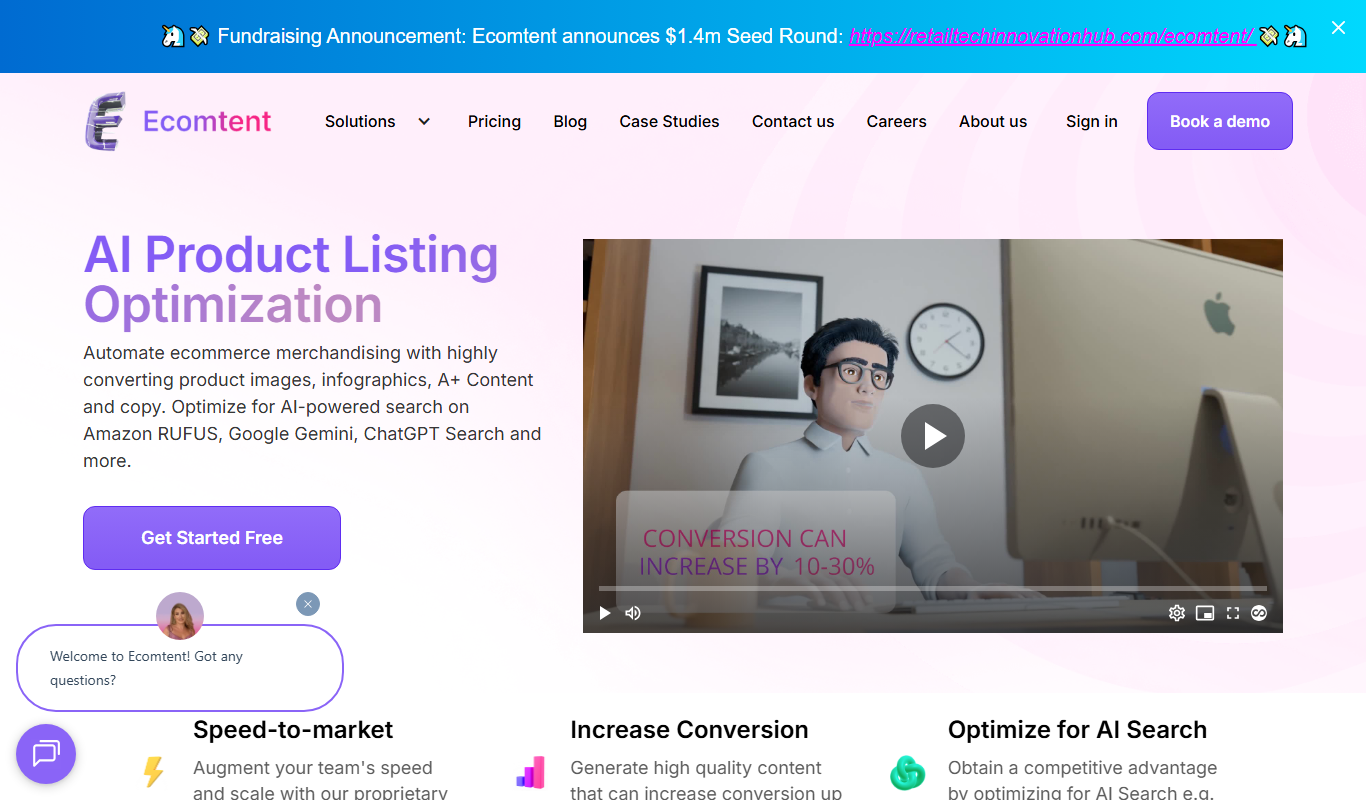Click the Optimize for AI Search heading

click(x=1077, y=730)
